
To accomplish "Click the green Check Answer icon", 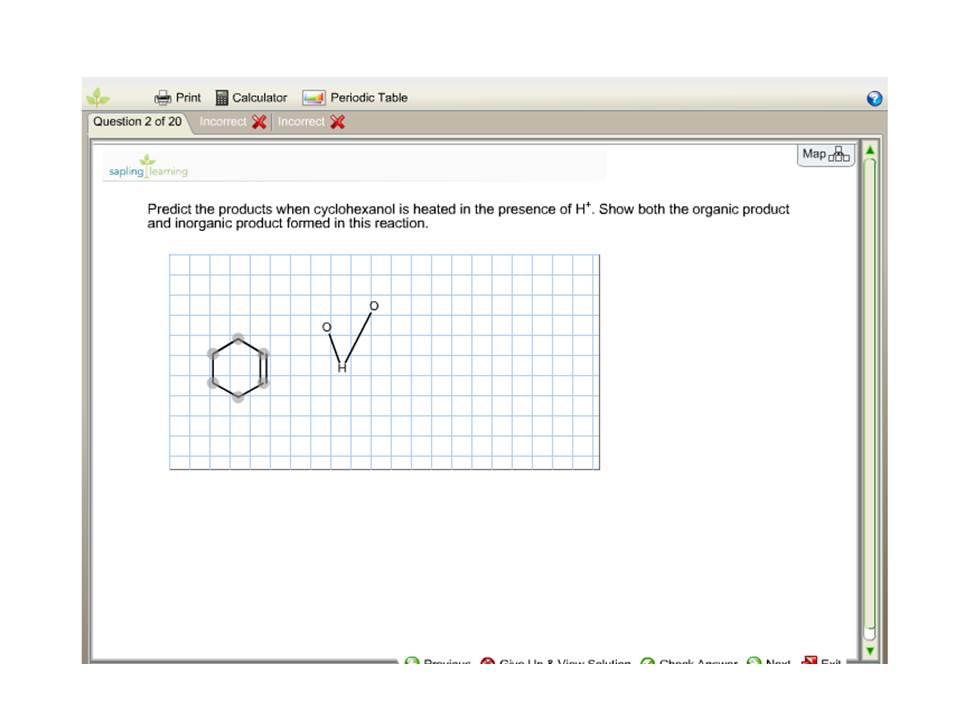I will click(x=648, y=661).
